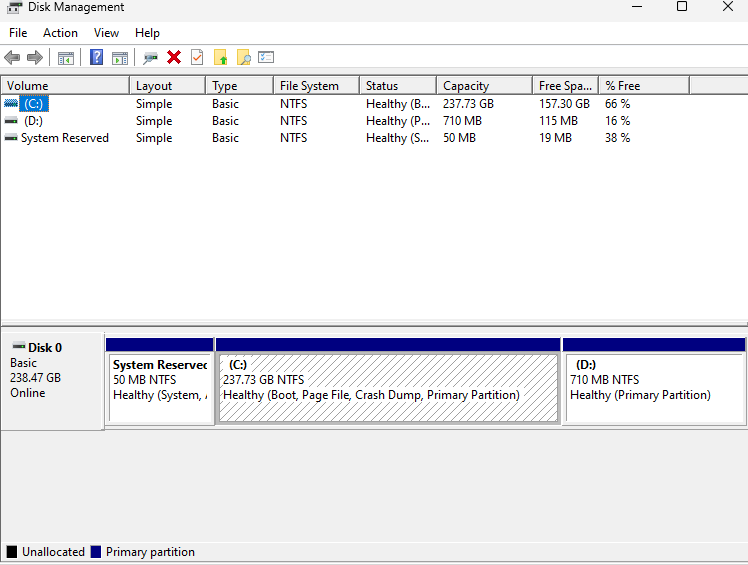Click the 238.47 GB disk size text
This screenshot has width=748, height=565.
pyautogui.click(x=35, y=378)
